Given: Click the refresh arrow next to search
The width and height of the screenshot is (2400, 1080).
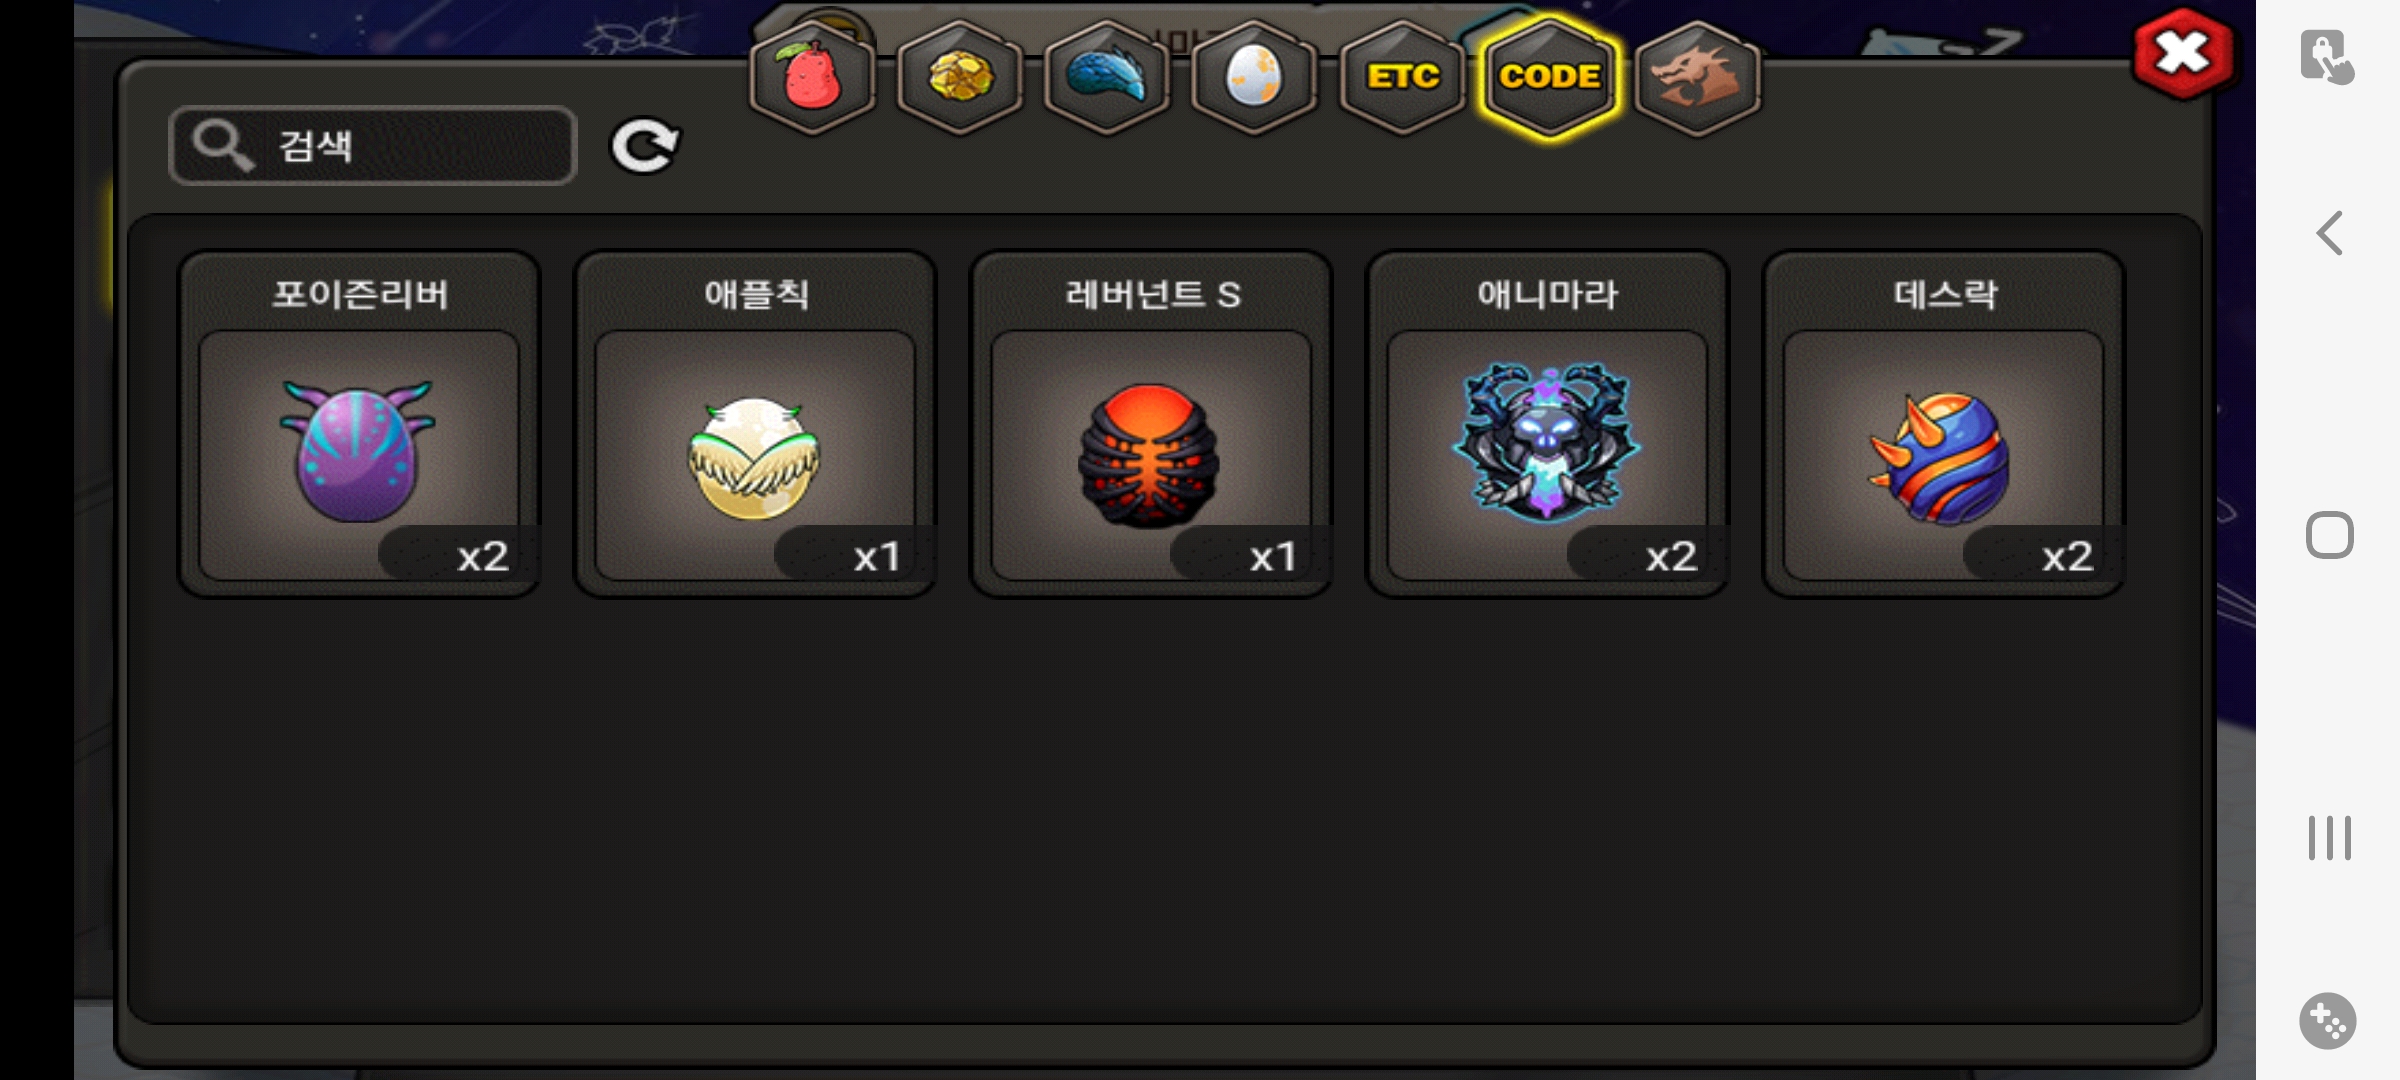Looking at the screenshot, I should [645, 147].
